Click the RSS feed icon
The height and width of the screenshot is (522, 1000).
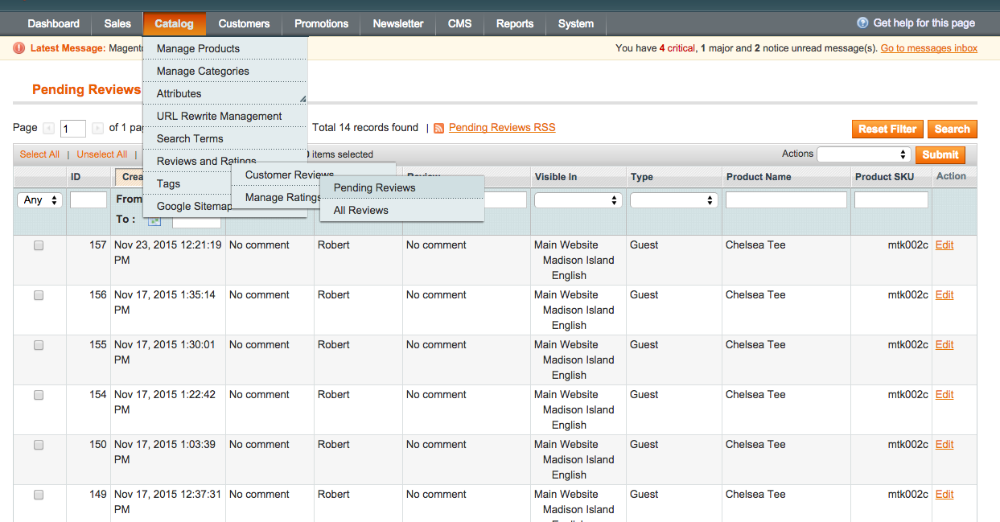[x=438, y=129]
